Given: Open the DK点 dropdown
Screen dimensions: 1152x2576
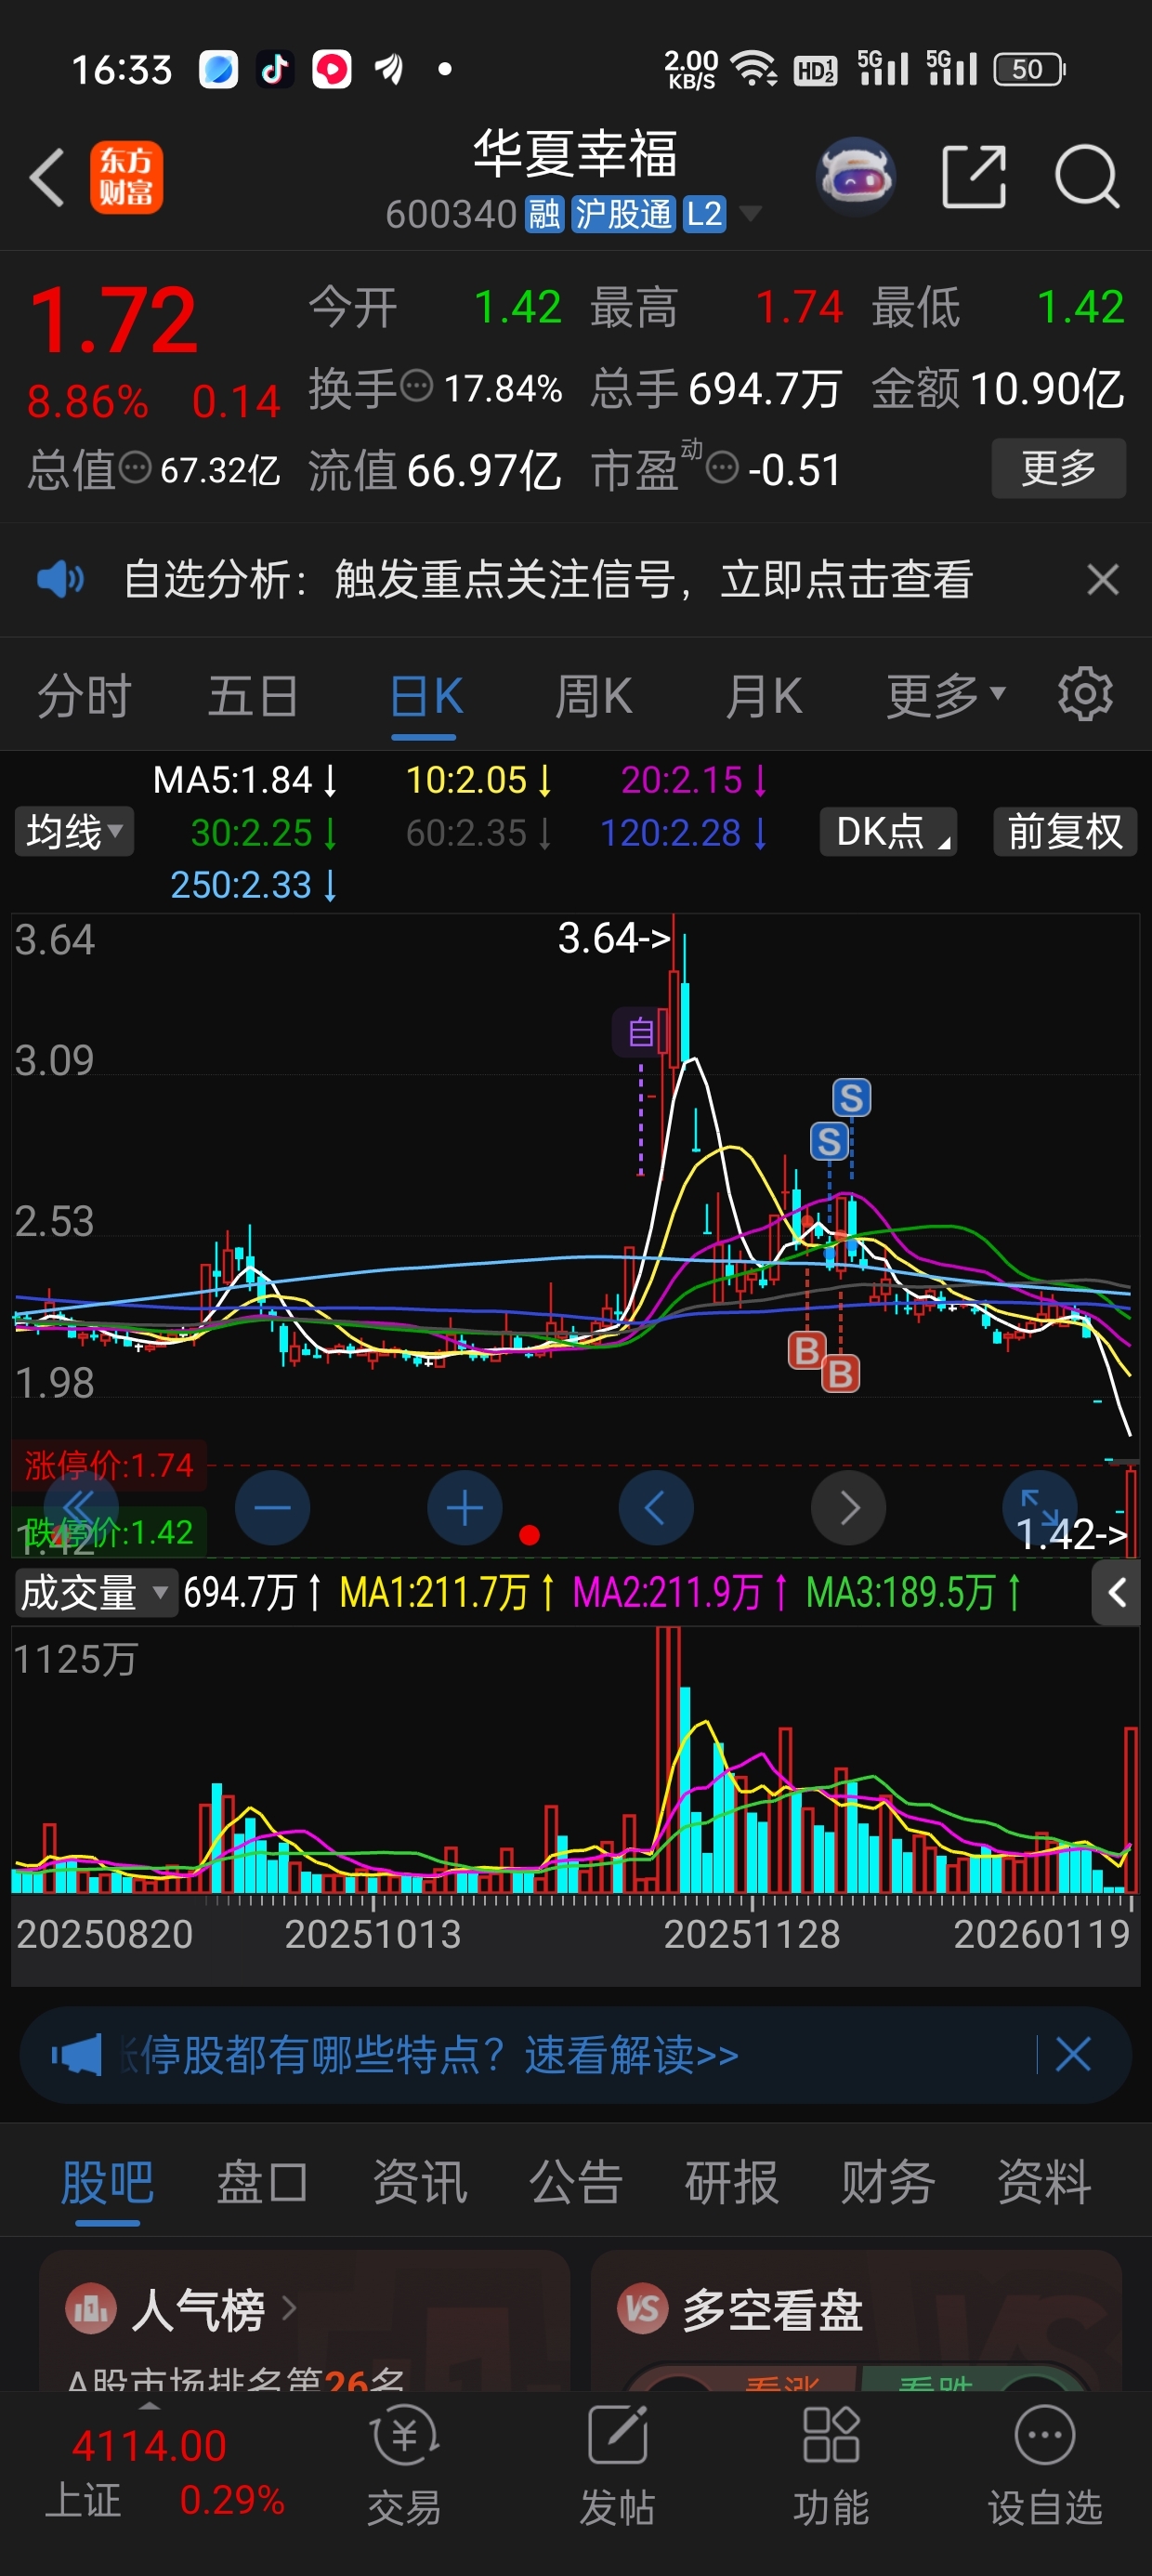Looking at the screenshot, I should pos(888,831).
